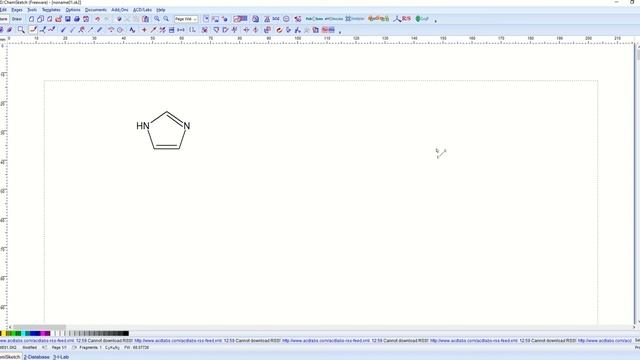Select the Draw Chains tool

click(x=52, y=30)
